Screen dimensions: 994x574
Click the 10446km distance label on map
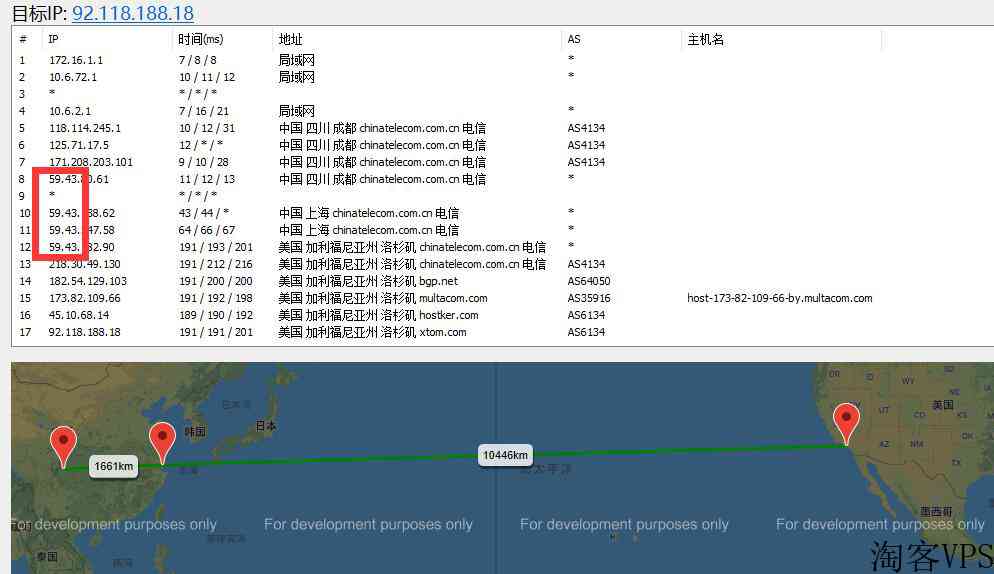coord(505,455)
